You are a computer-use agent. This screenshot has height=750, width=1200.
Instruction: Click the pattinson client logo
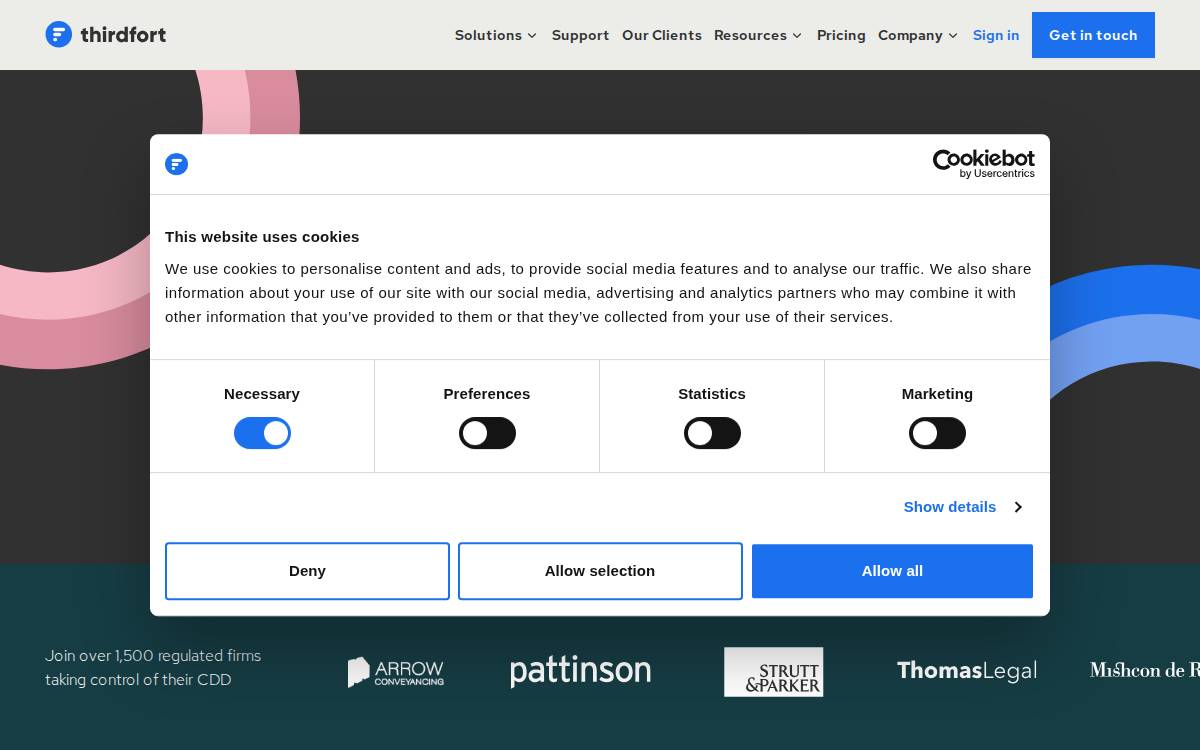click(580, 670)
